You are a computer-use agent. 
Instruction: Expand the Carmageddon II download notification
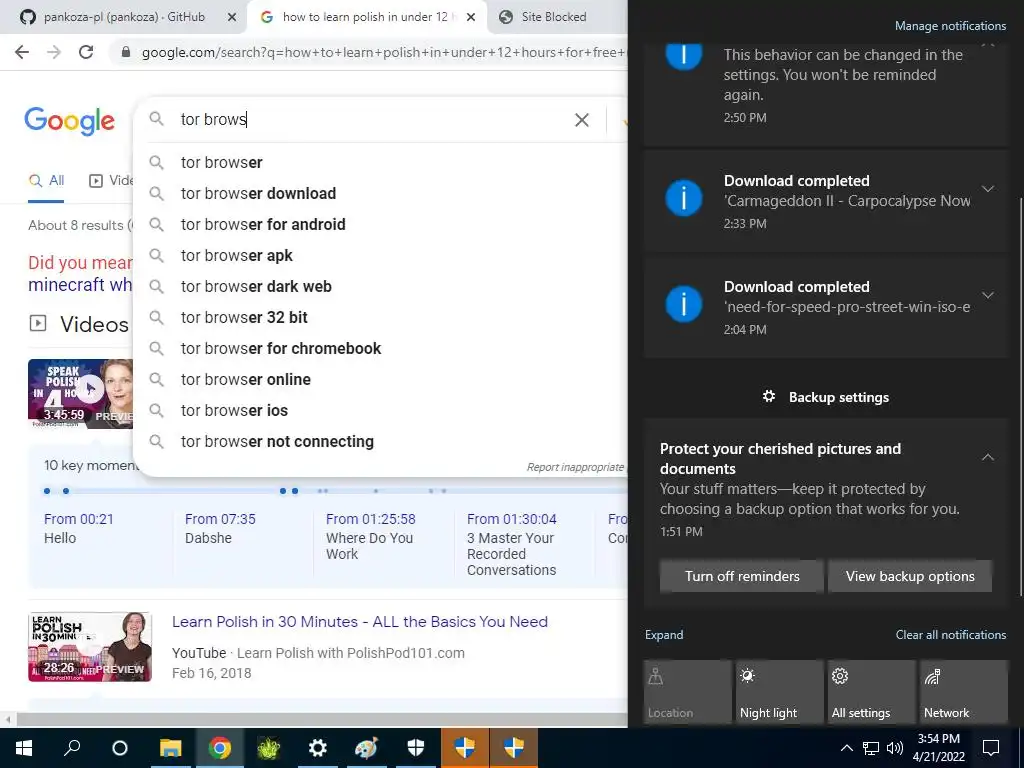coord(988,189)
